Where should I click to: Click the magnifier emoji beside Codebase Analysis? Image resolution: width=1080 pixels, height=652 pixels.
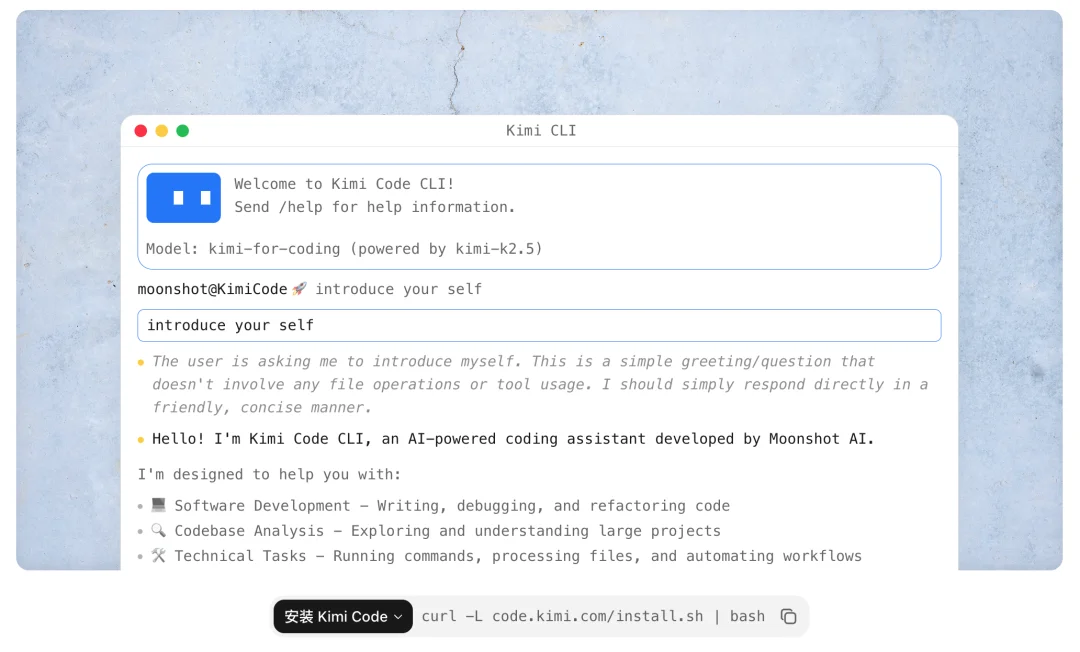tap(158, 531)
